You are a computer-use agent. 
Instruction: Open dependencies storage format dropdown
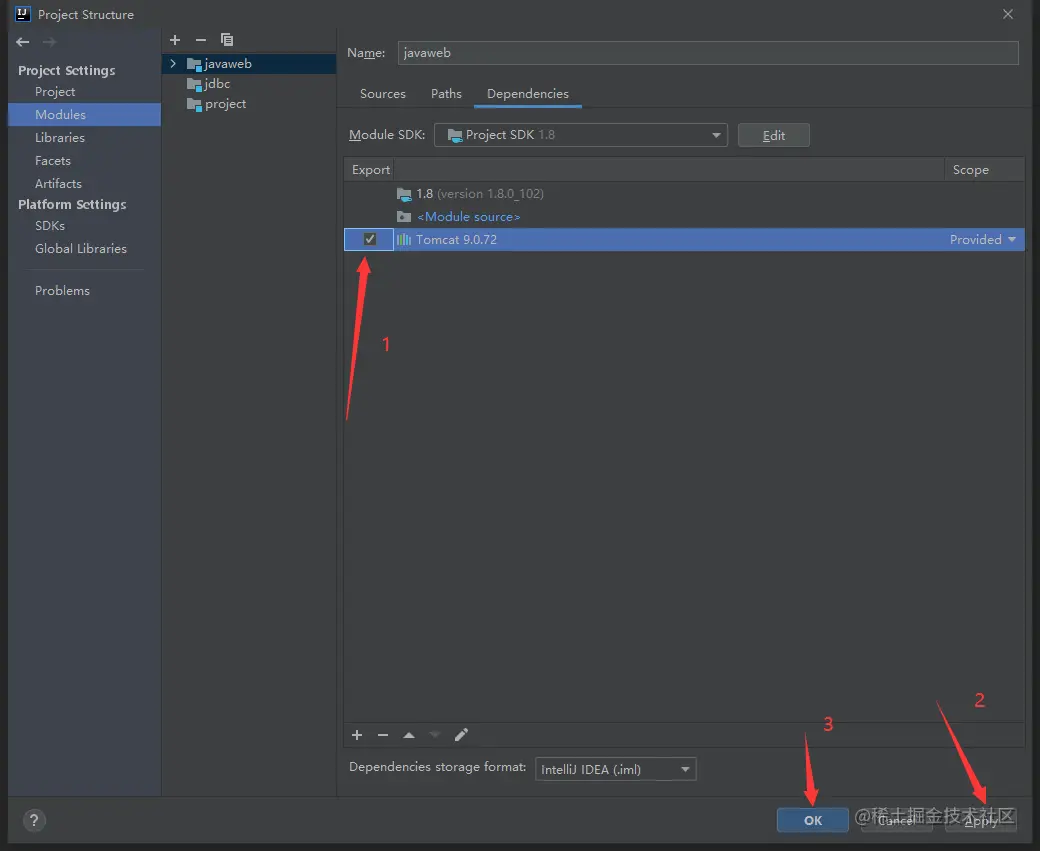click(x=616, y=769)
